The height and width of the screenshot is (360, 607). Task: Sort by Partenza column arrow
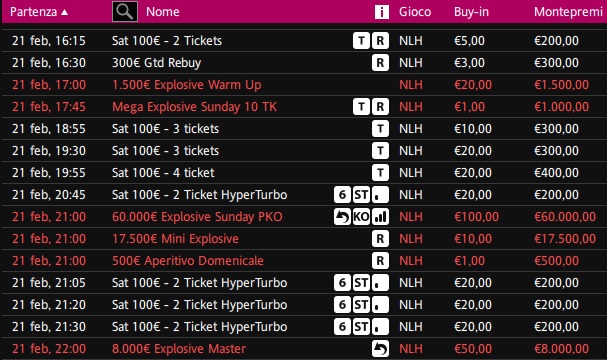(x=65, y=12)
